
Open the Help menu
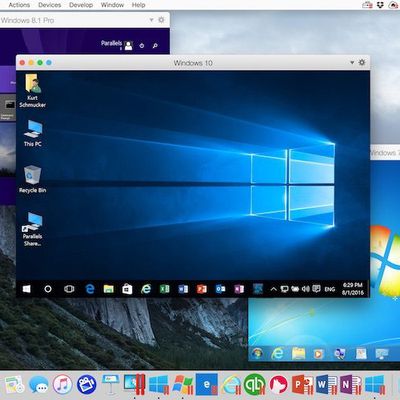(138, 5)
